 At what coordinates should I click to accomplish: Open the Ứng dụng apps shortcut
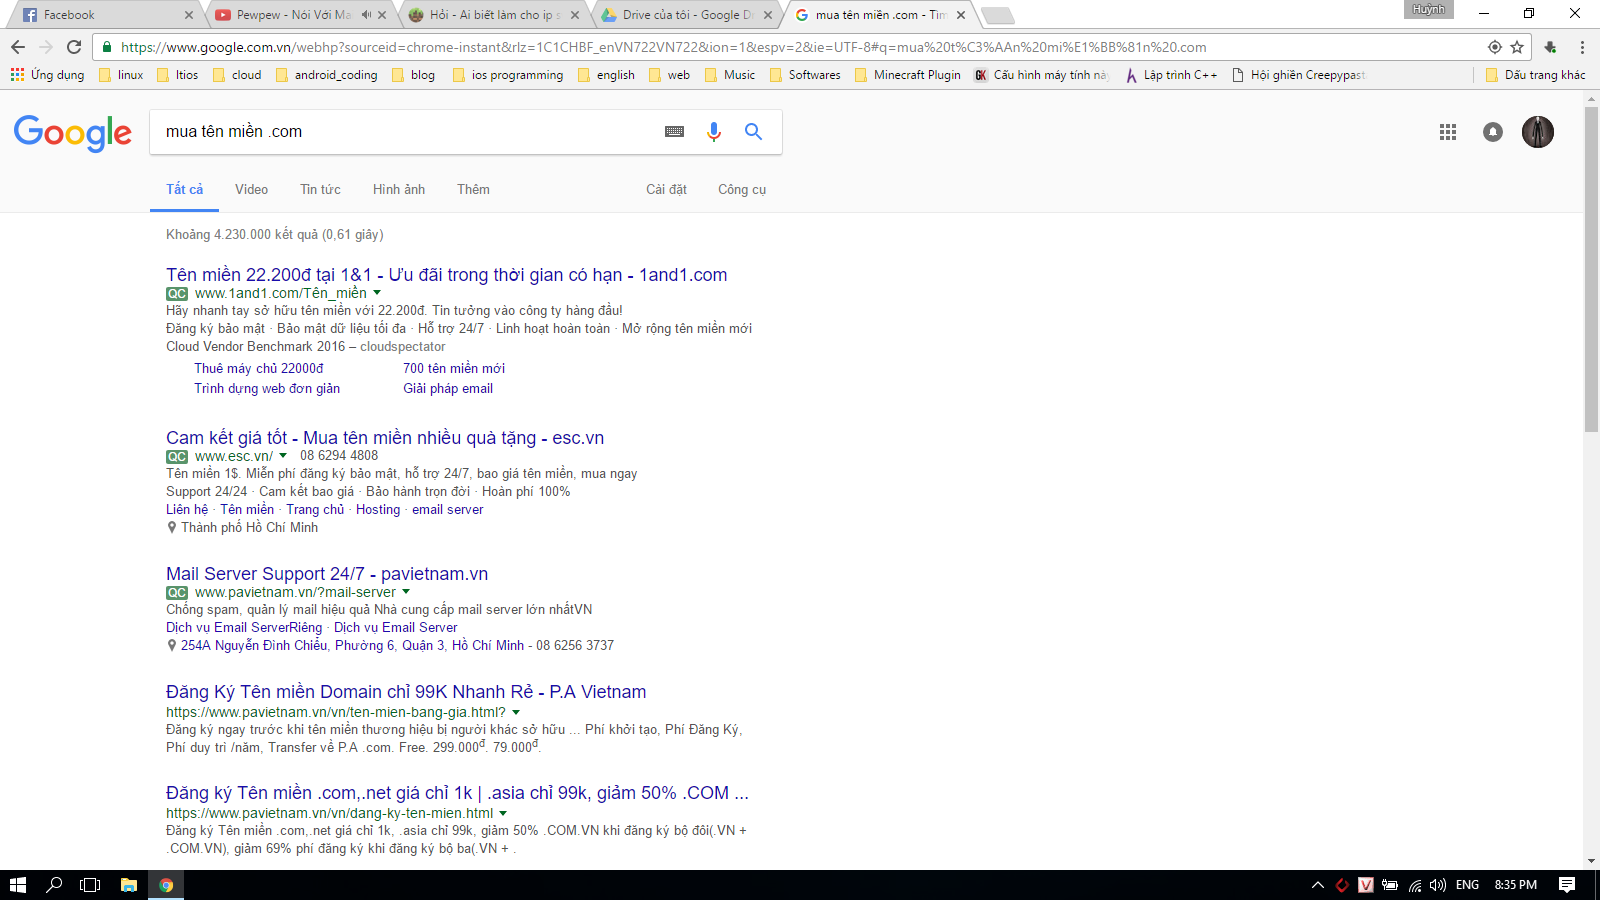pos(47,75)
